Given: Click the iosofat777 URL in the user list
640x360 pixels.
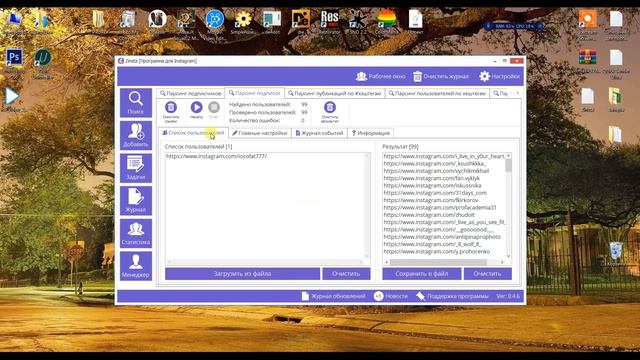Looking at the screenshot, I should [x=216, y=156].
